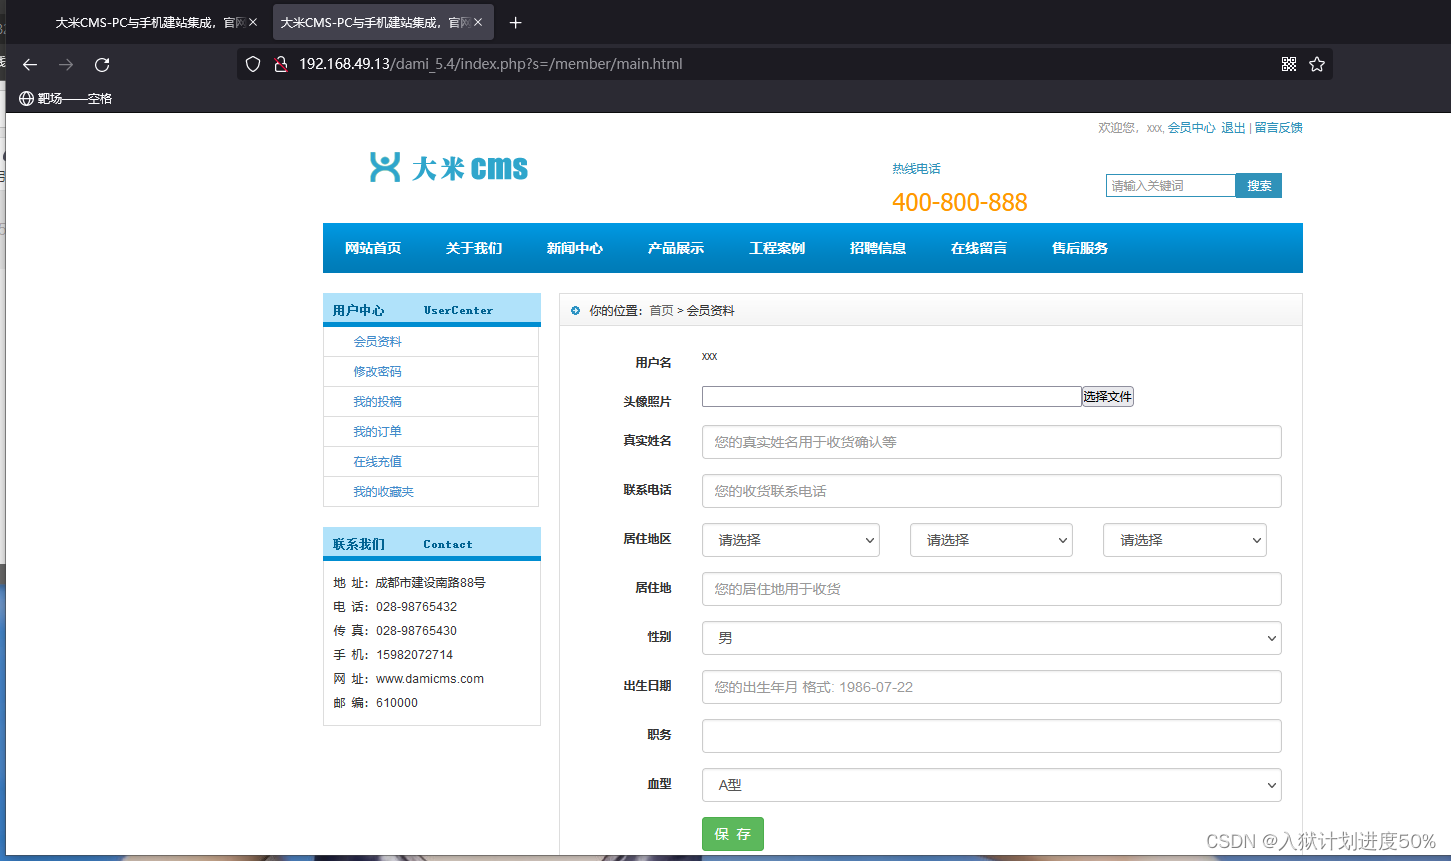1451x861 pixels.
Task: Open 产品展示 navigation item
Action: pos(676,248)
